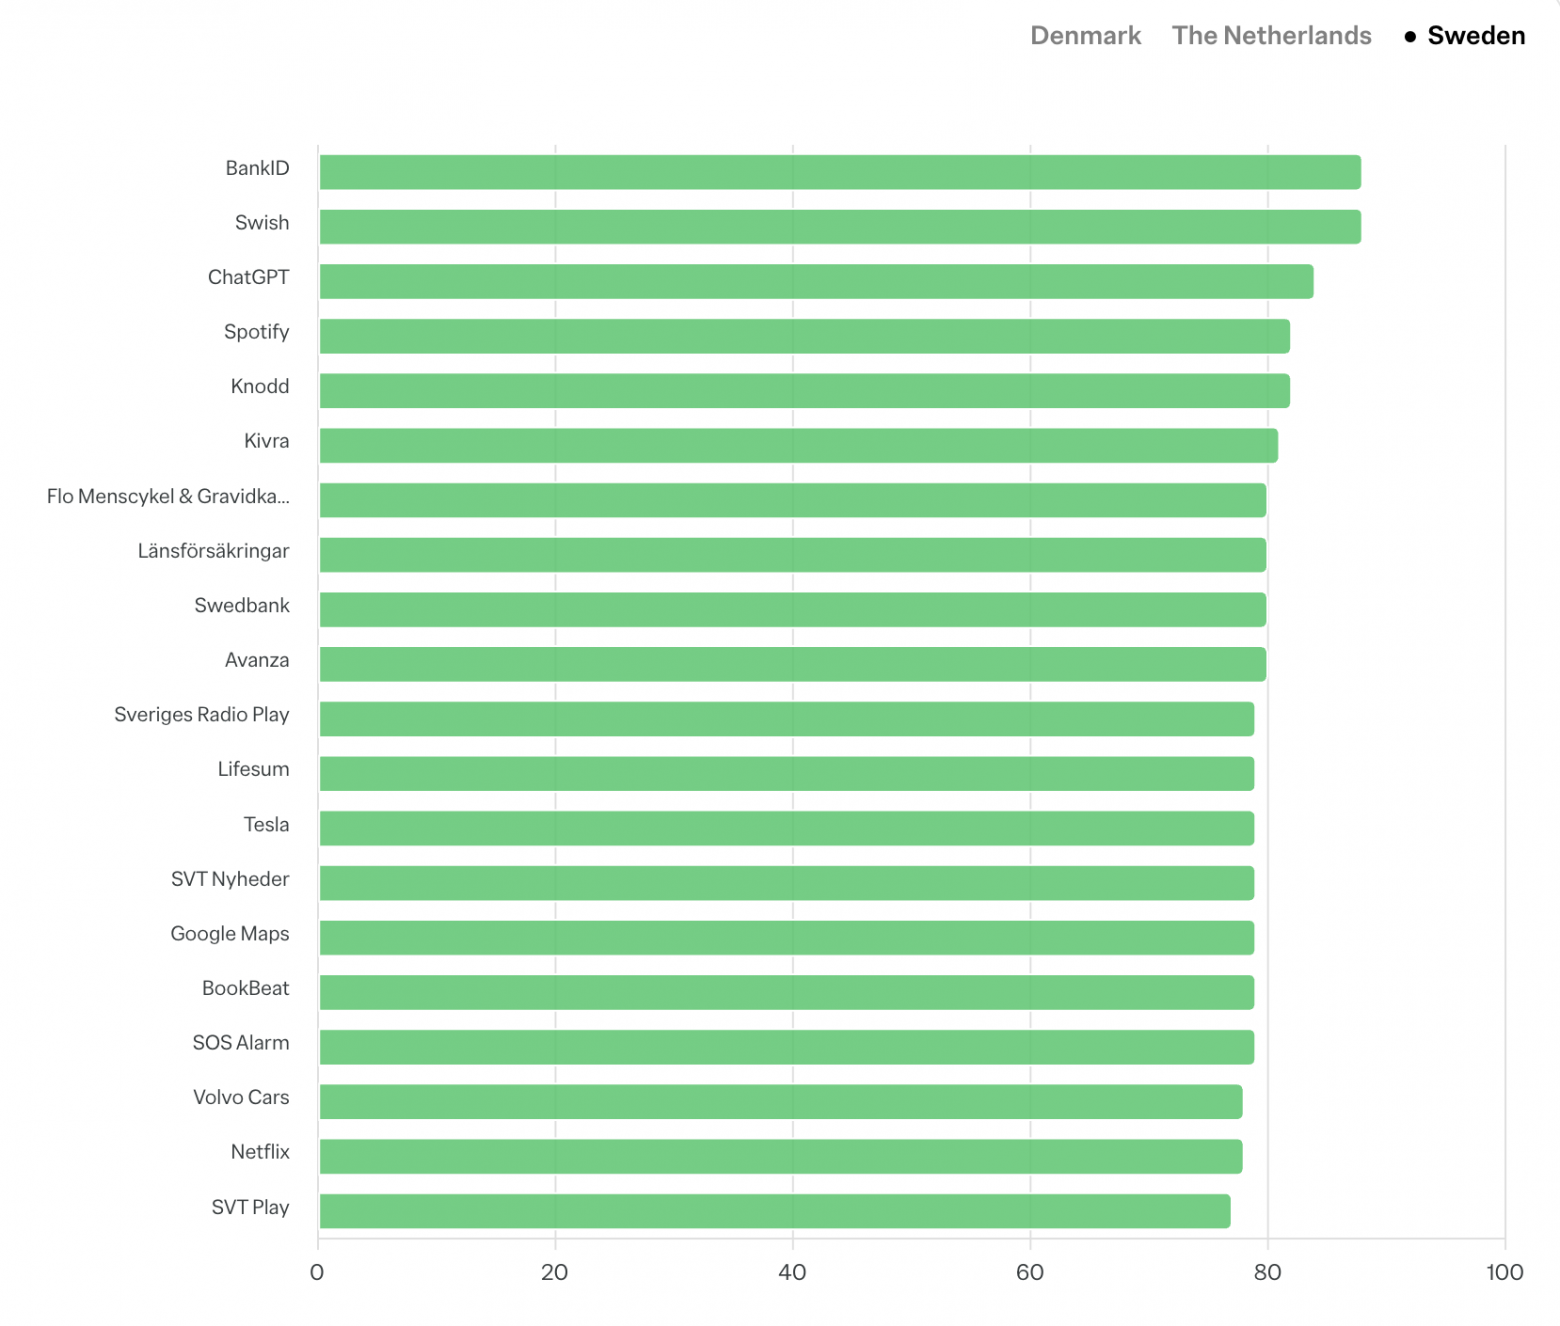Click the Spotify label
Image resolution: width=1560 pixels, height=1326 pixels.
click(256, 332)
